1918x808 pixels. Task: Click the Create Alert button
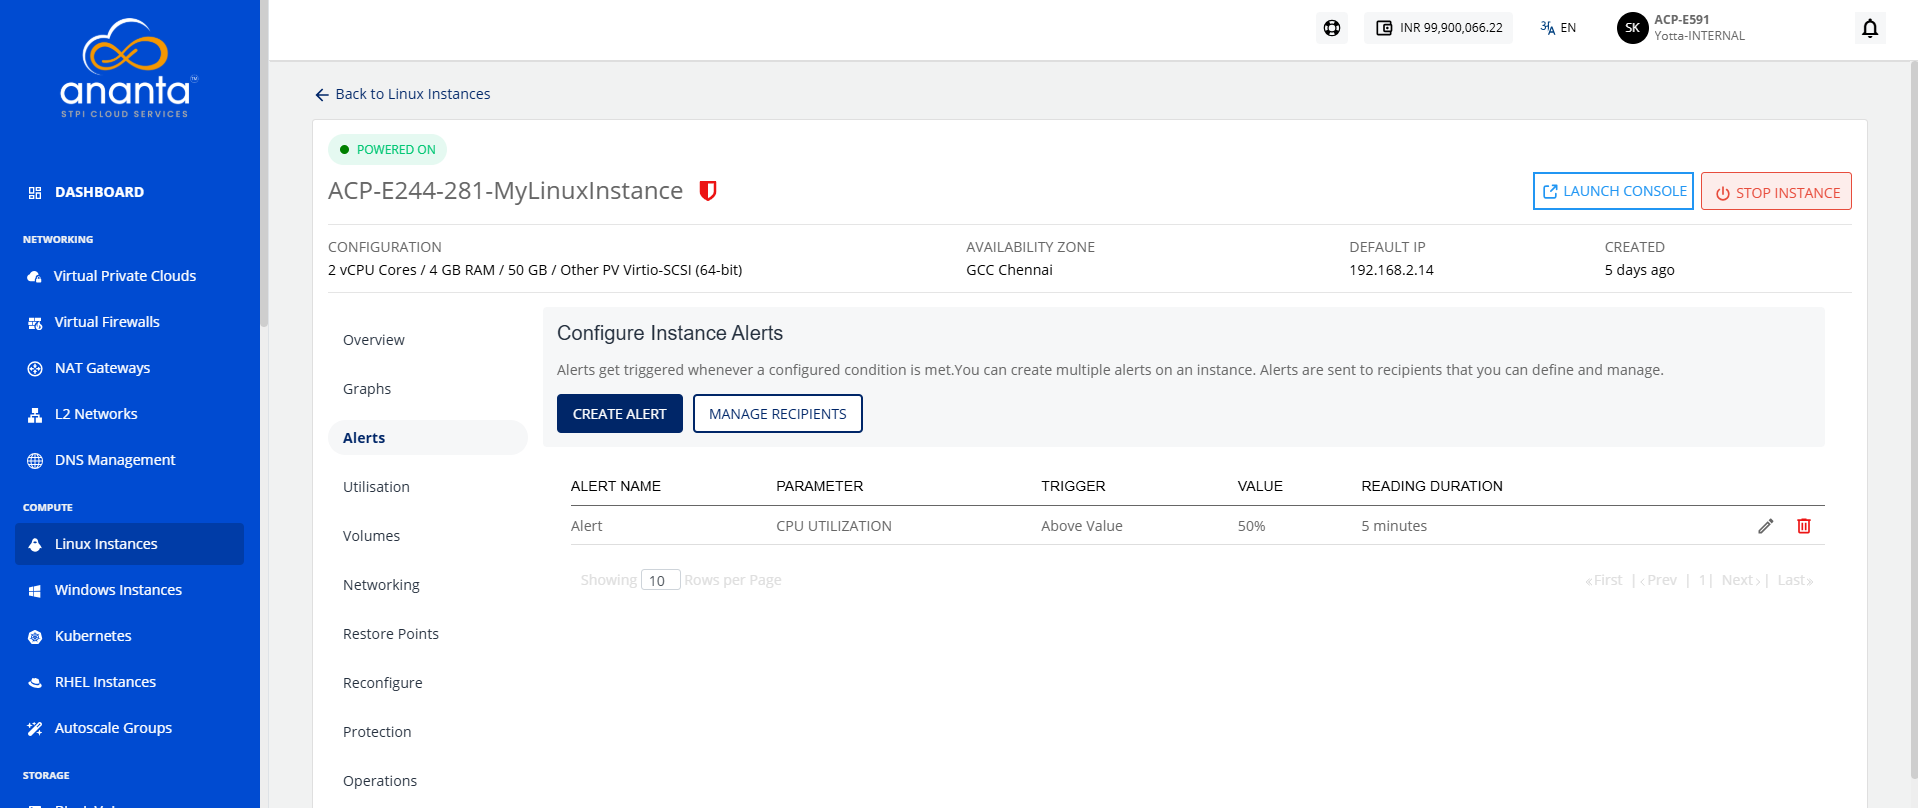(620, 414)
